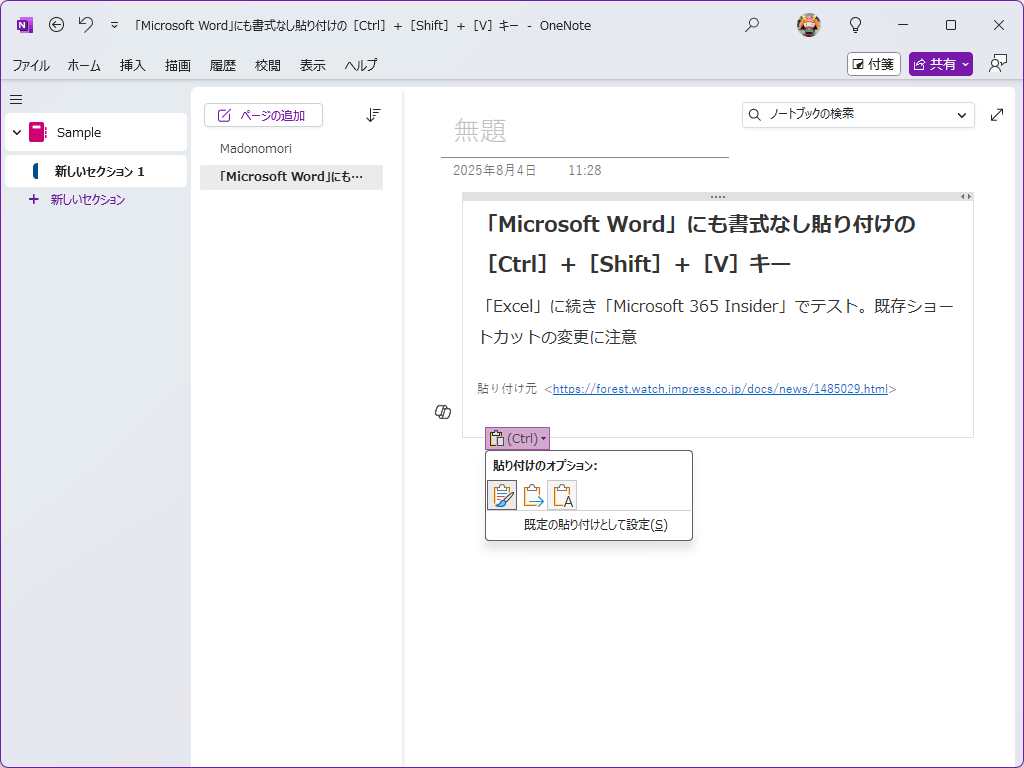Click the lightbulb tips icon
The image size is (1024, 768).
[855, 25]
